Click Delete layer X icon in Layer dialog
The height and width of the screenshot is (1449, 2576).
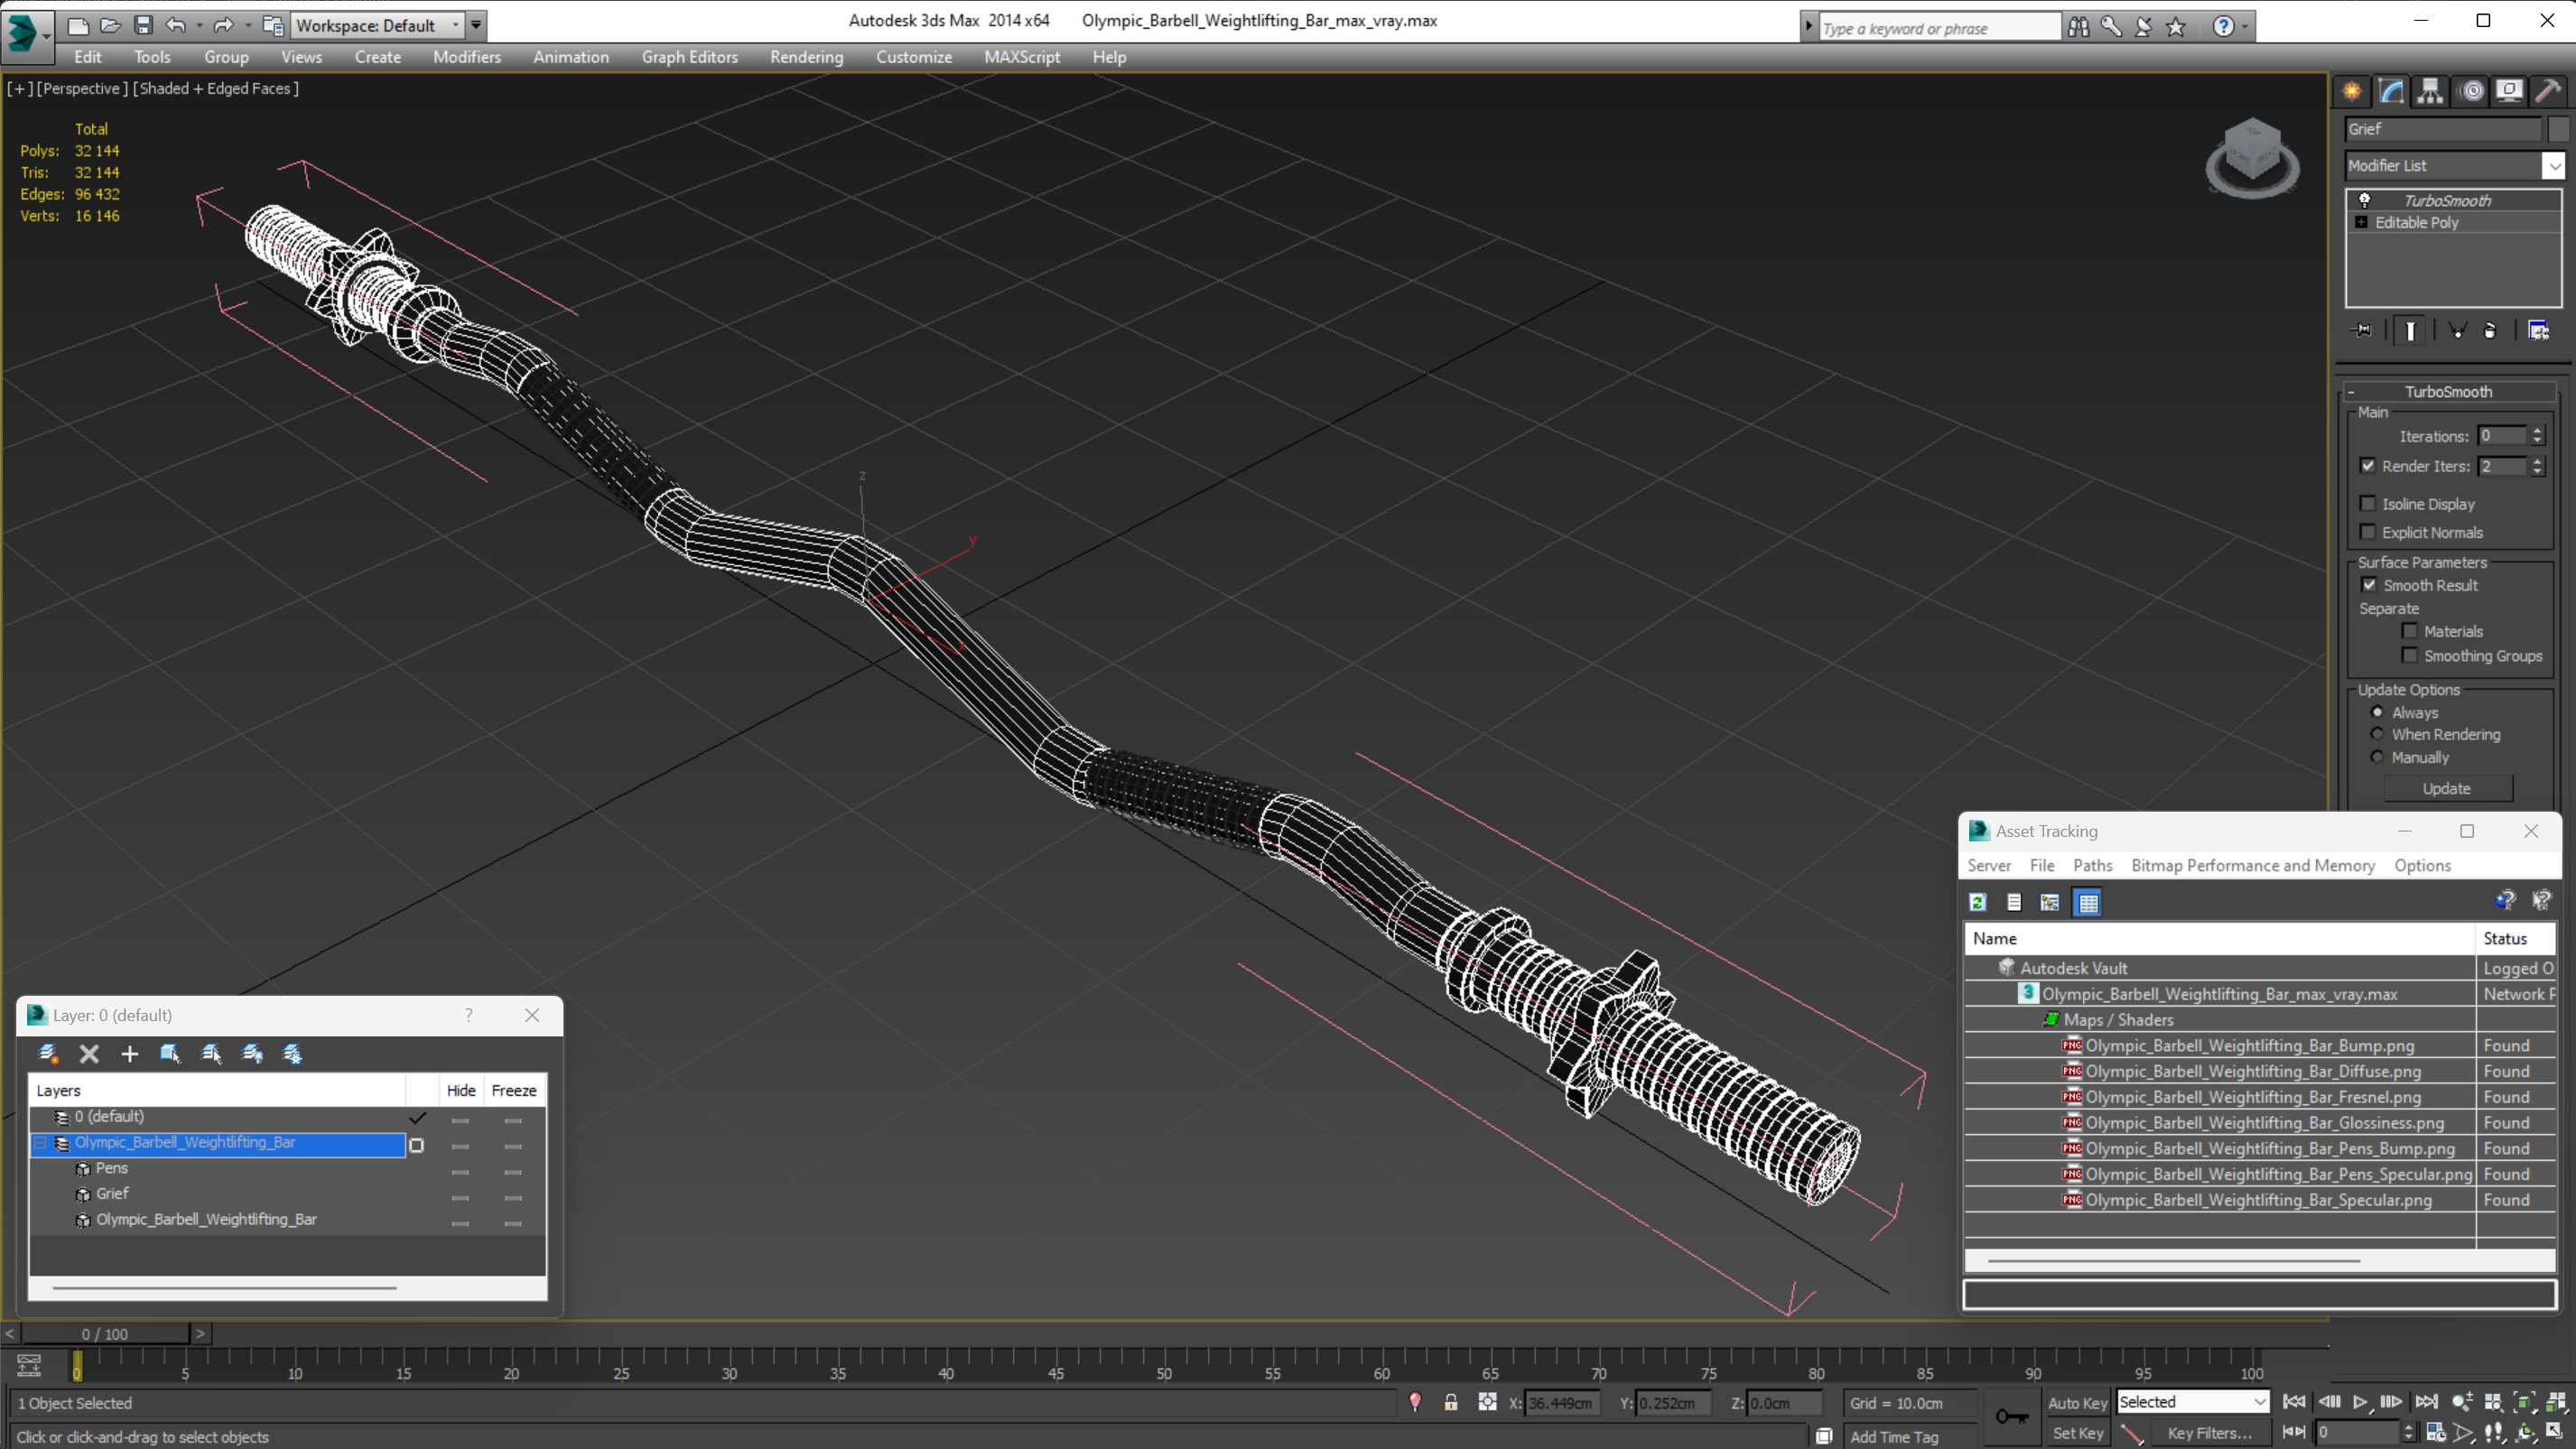(89, 1053)
